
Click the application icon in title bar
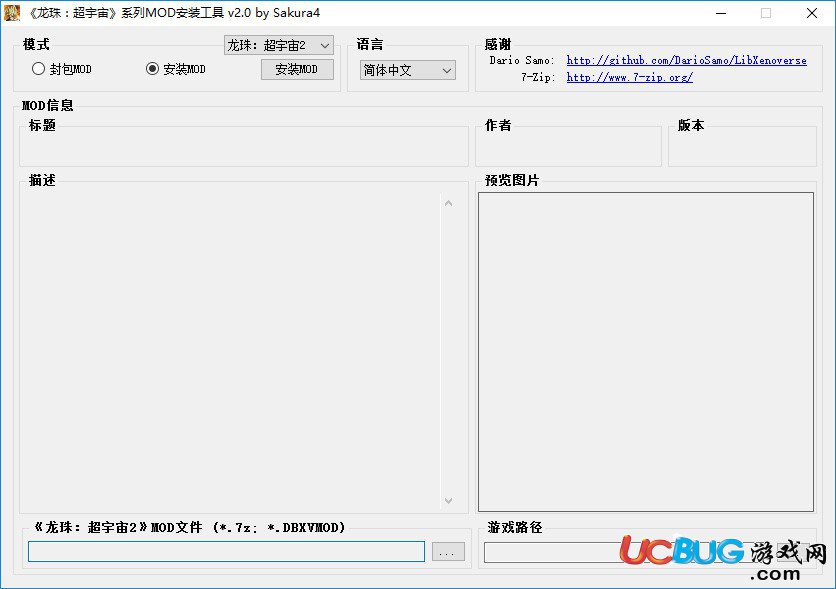coord(12,13)
